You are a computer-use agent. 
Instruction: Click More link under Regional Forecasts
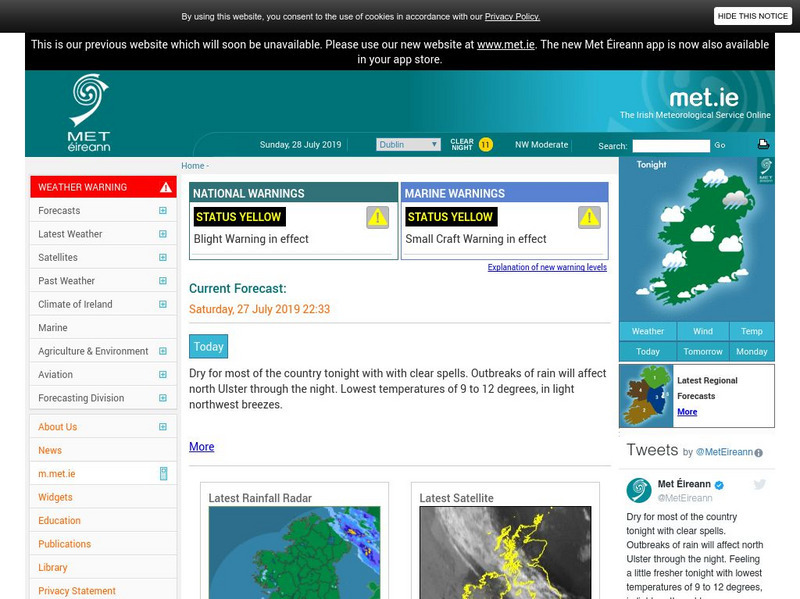click(687, 412)
